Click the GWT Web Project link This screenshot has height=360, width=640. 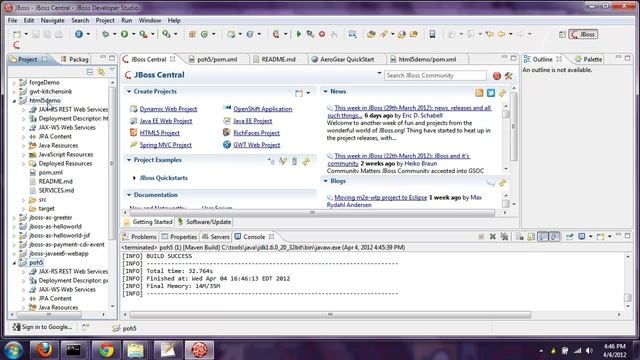[x=256, y=145]
